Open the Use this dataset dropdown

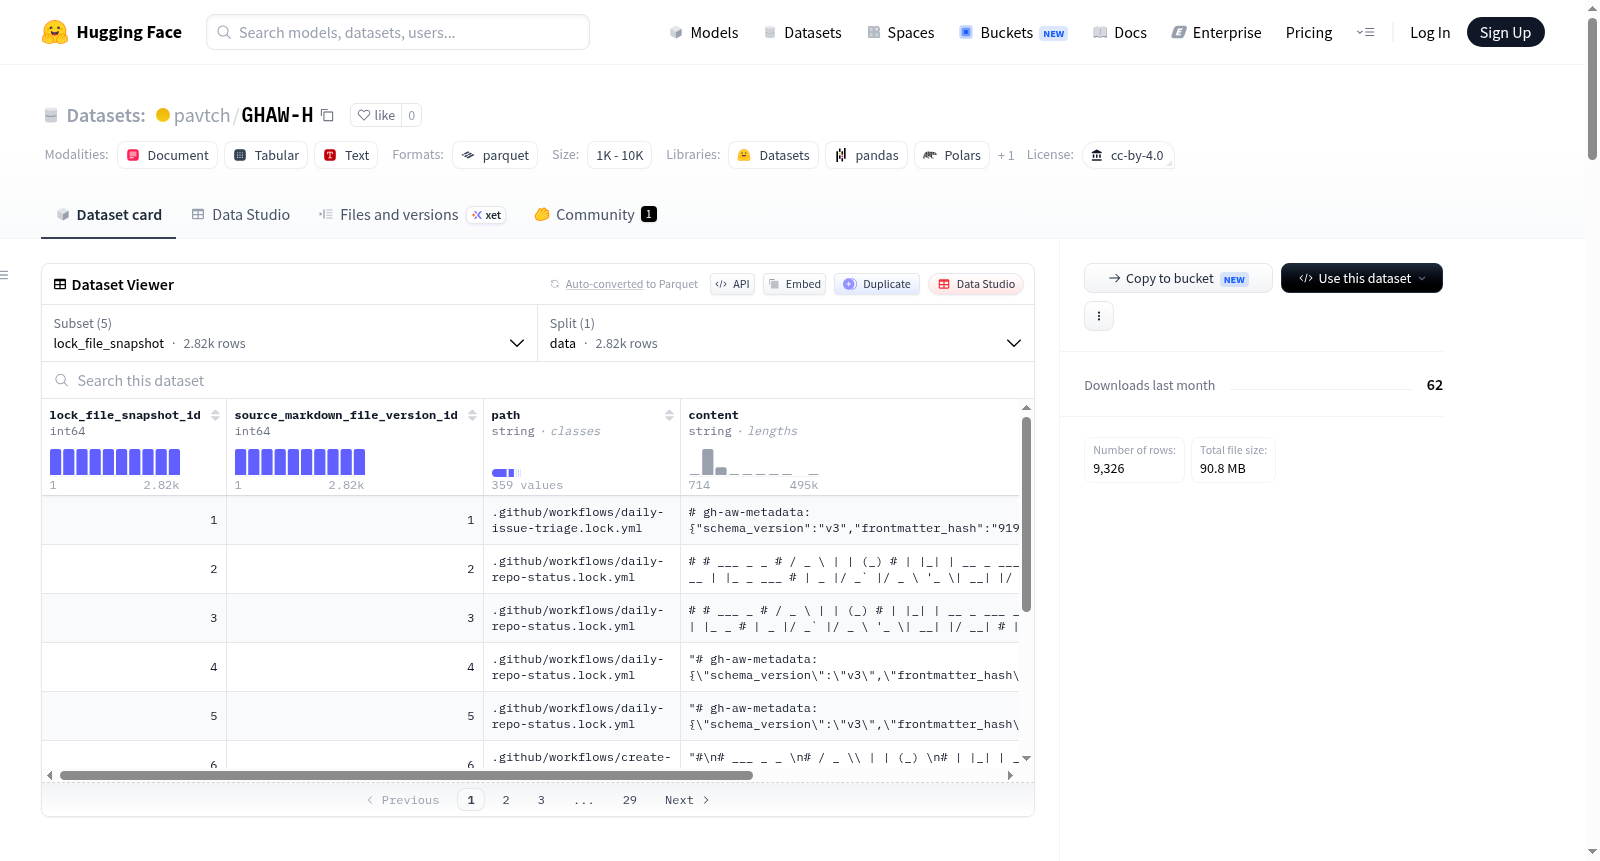coord(1362,278)
